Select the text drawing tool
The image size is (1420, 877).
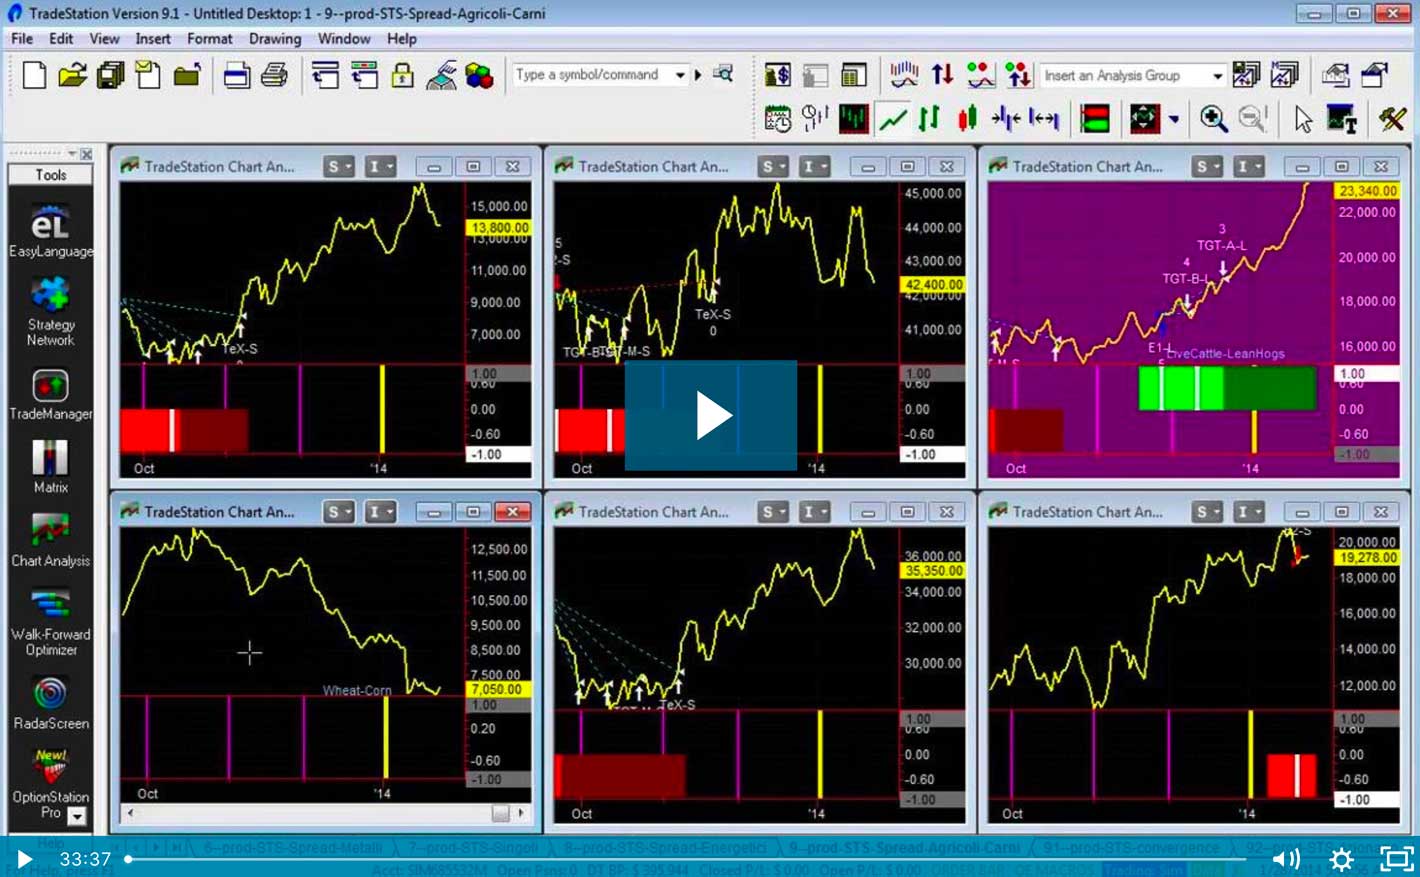(1341, 118)
